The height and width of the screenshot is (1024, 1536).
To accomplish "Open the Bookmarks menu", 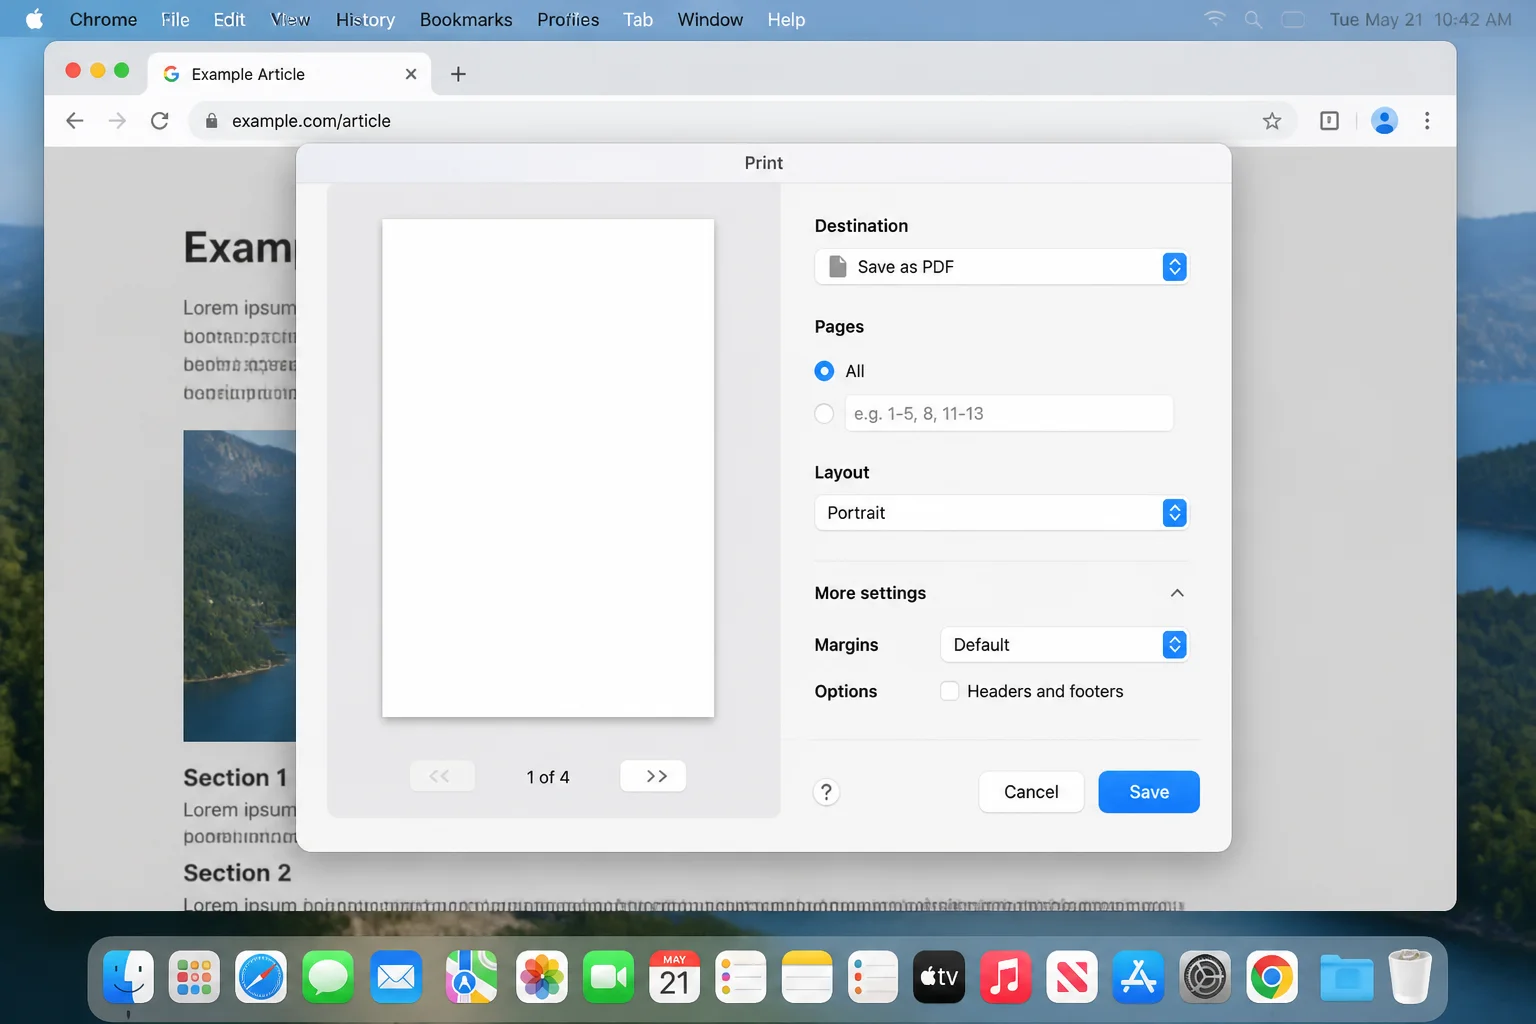I will [x=466, y=19].
